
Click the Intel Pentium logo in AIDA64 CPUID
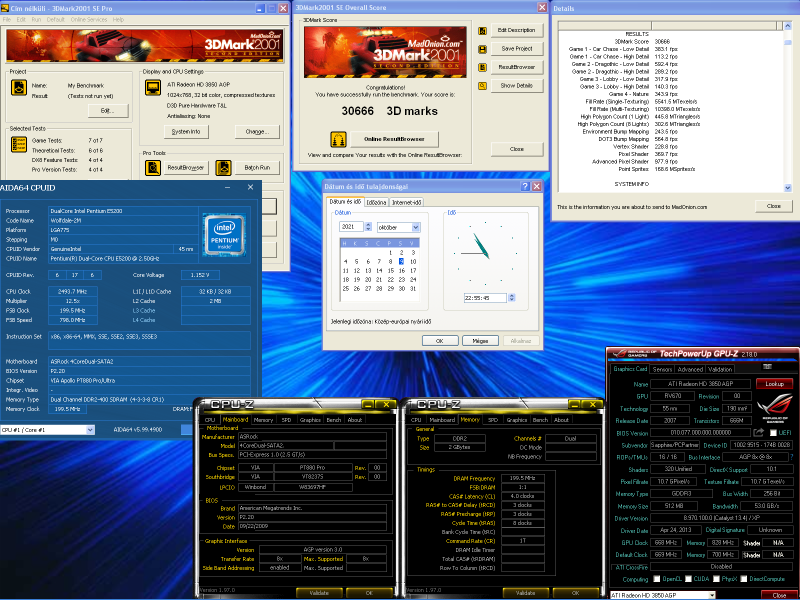point(224,235)
